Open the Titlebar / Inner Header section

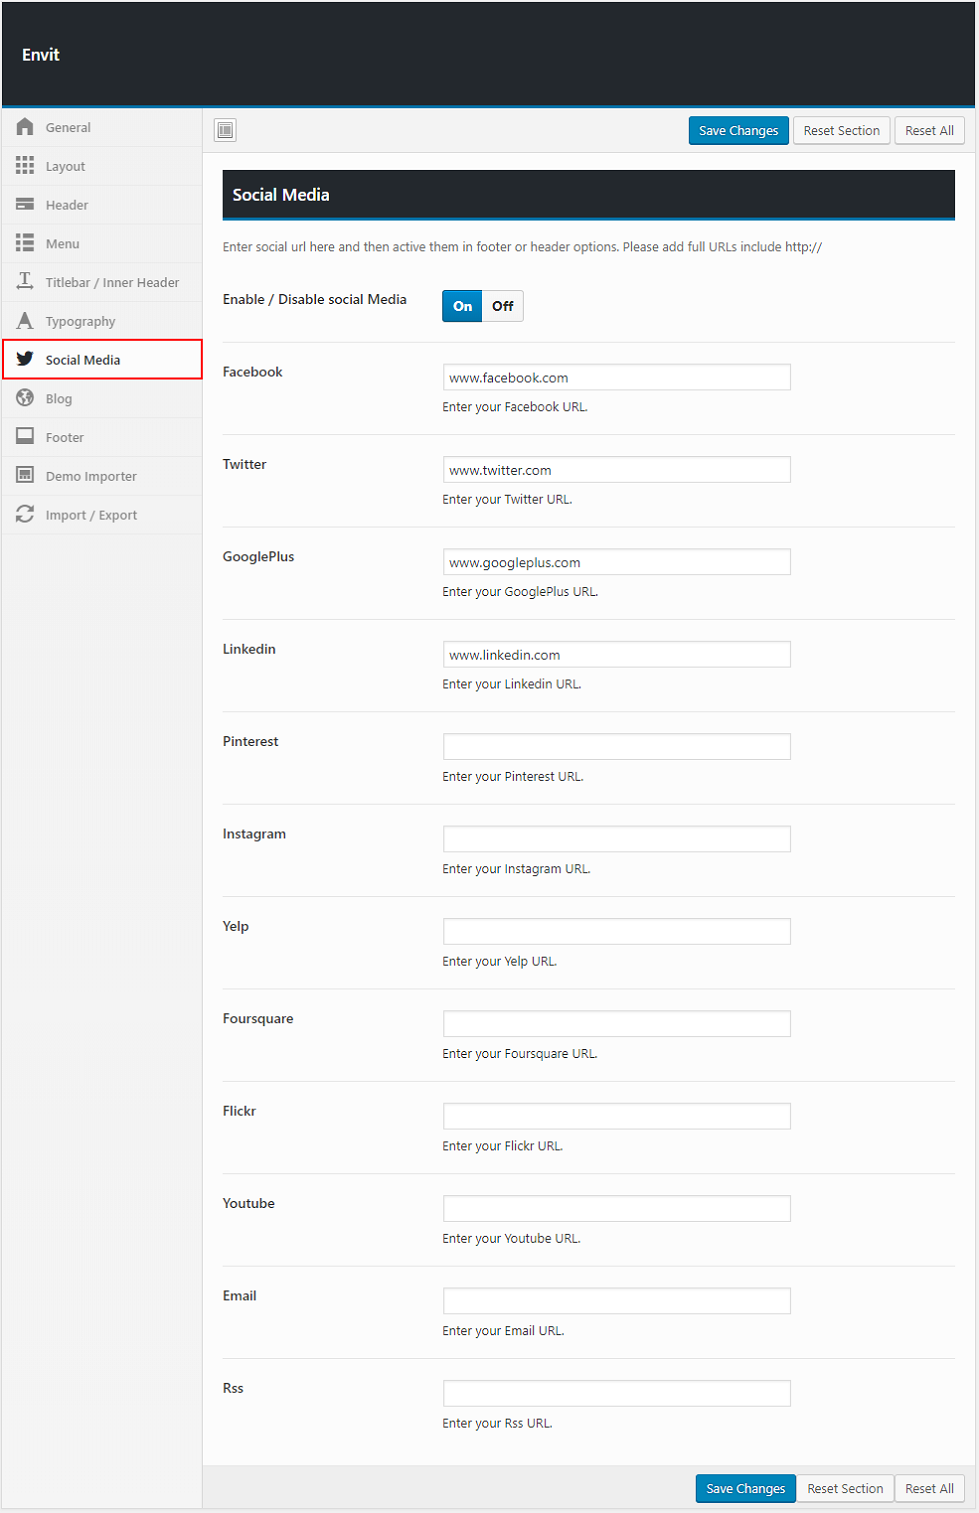tap(112, 283)
